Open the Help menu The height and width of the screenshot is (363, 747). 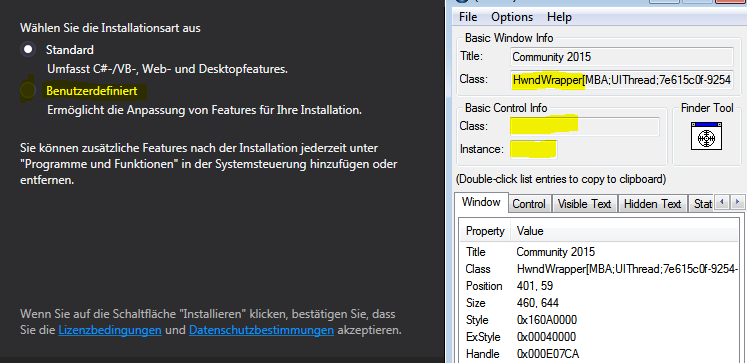(559, 17)
